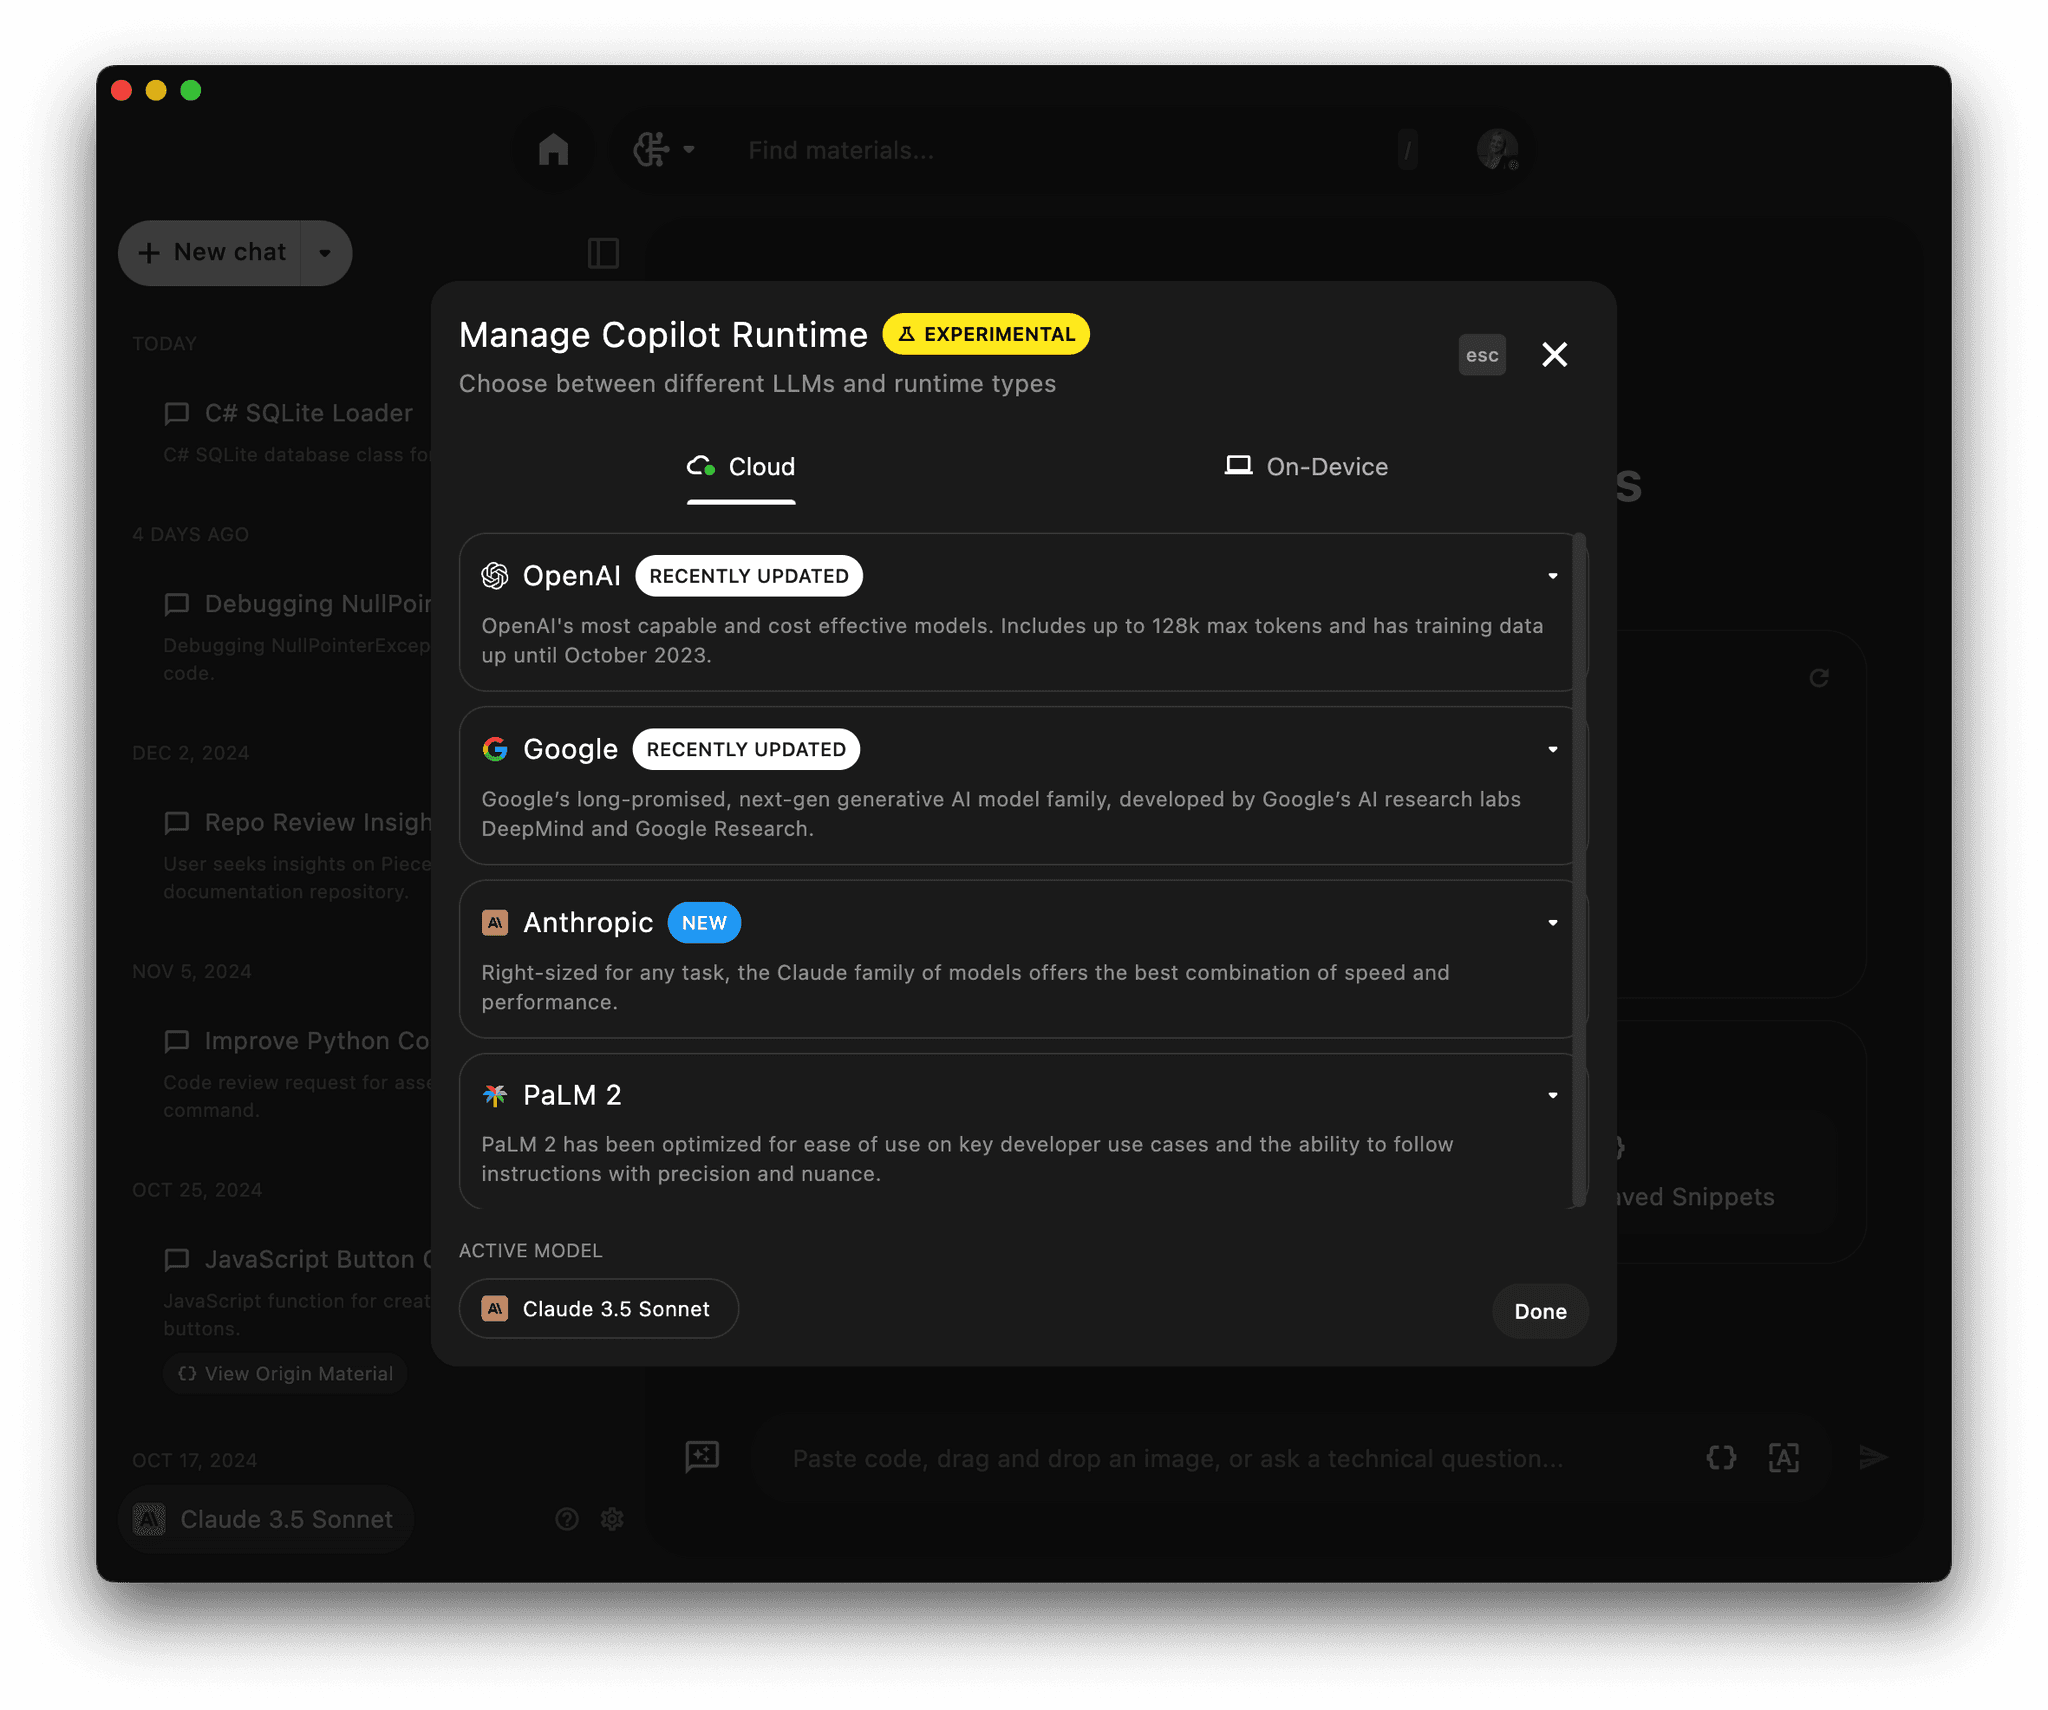Expand the Google models section
This screenshot has width=2048, height=1710.
click(x=1552, y=749)
